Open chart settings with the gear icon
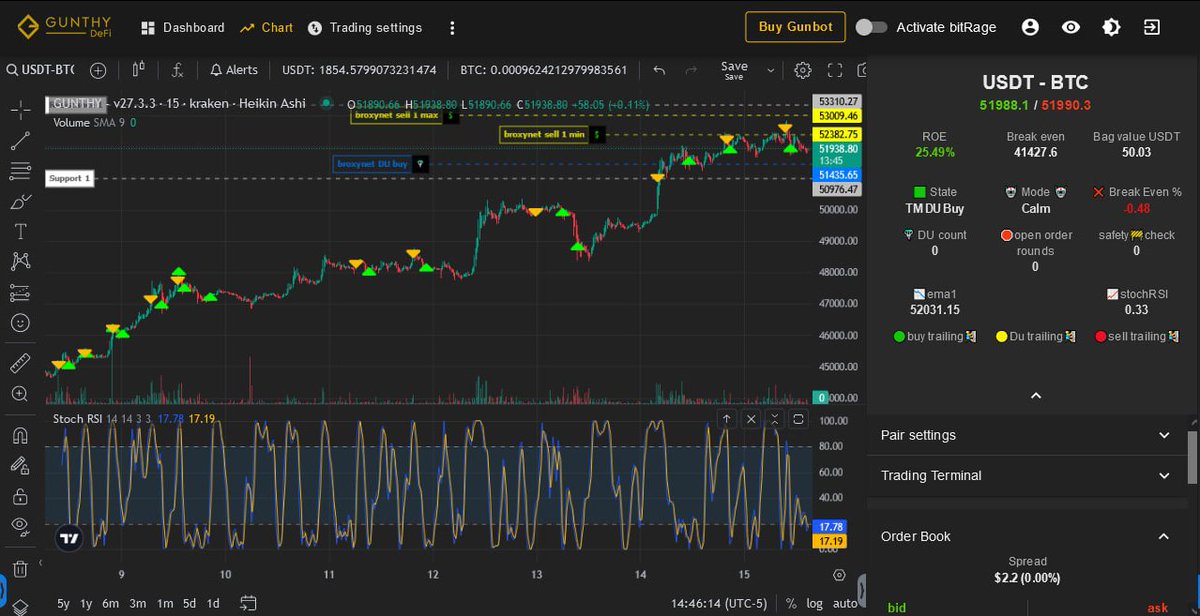 point(802,70)
